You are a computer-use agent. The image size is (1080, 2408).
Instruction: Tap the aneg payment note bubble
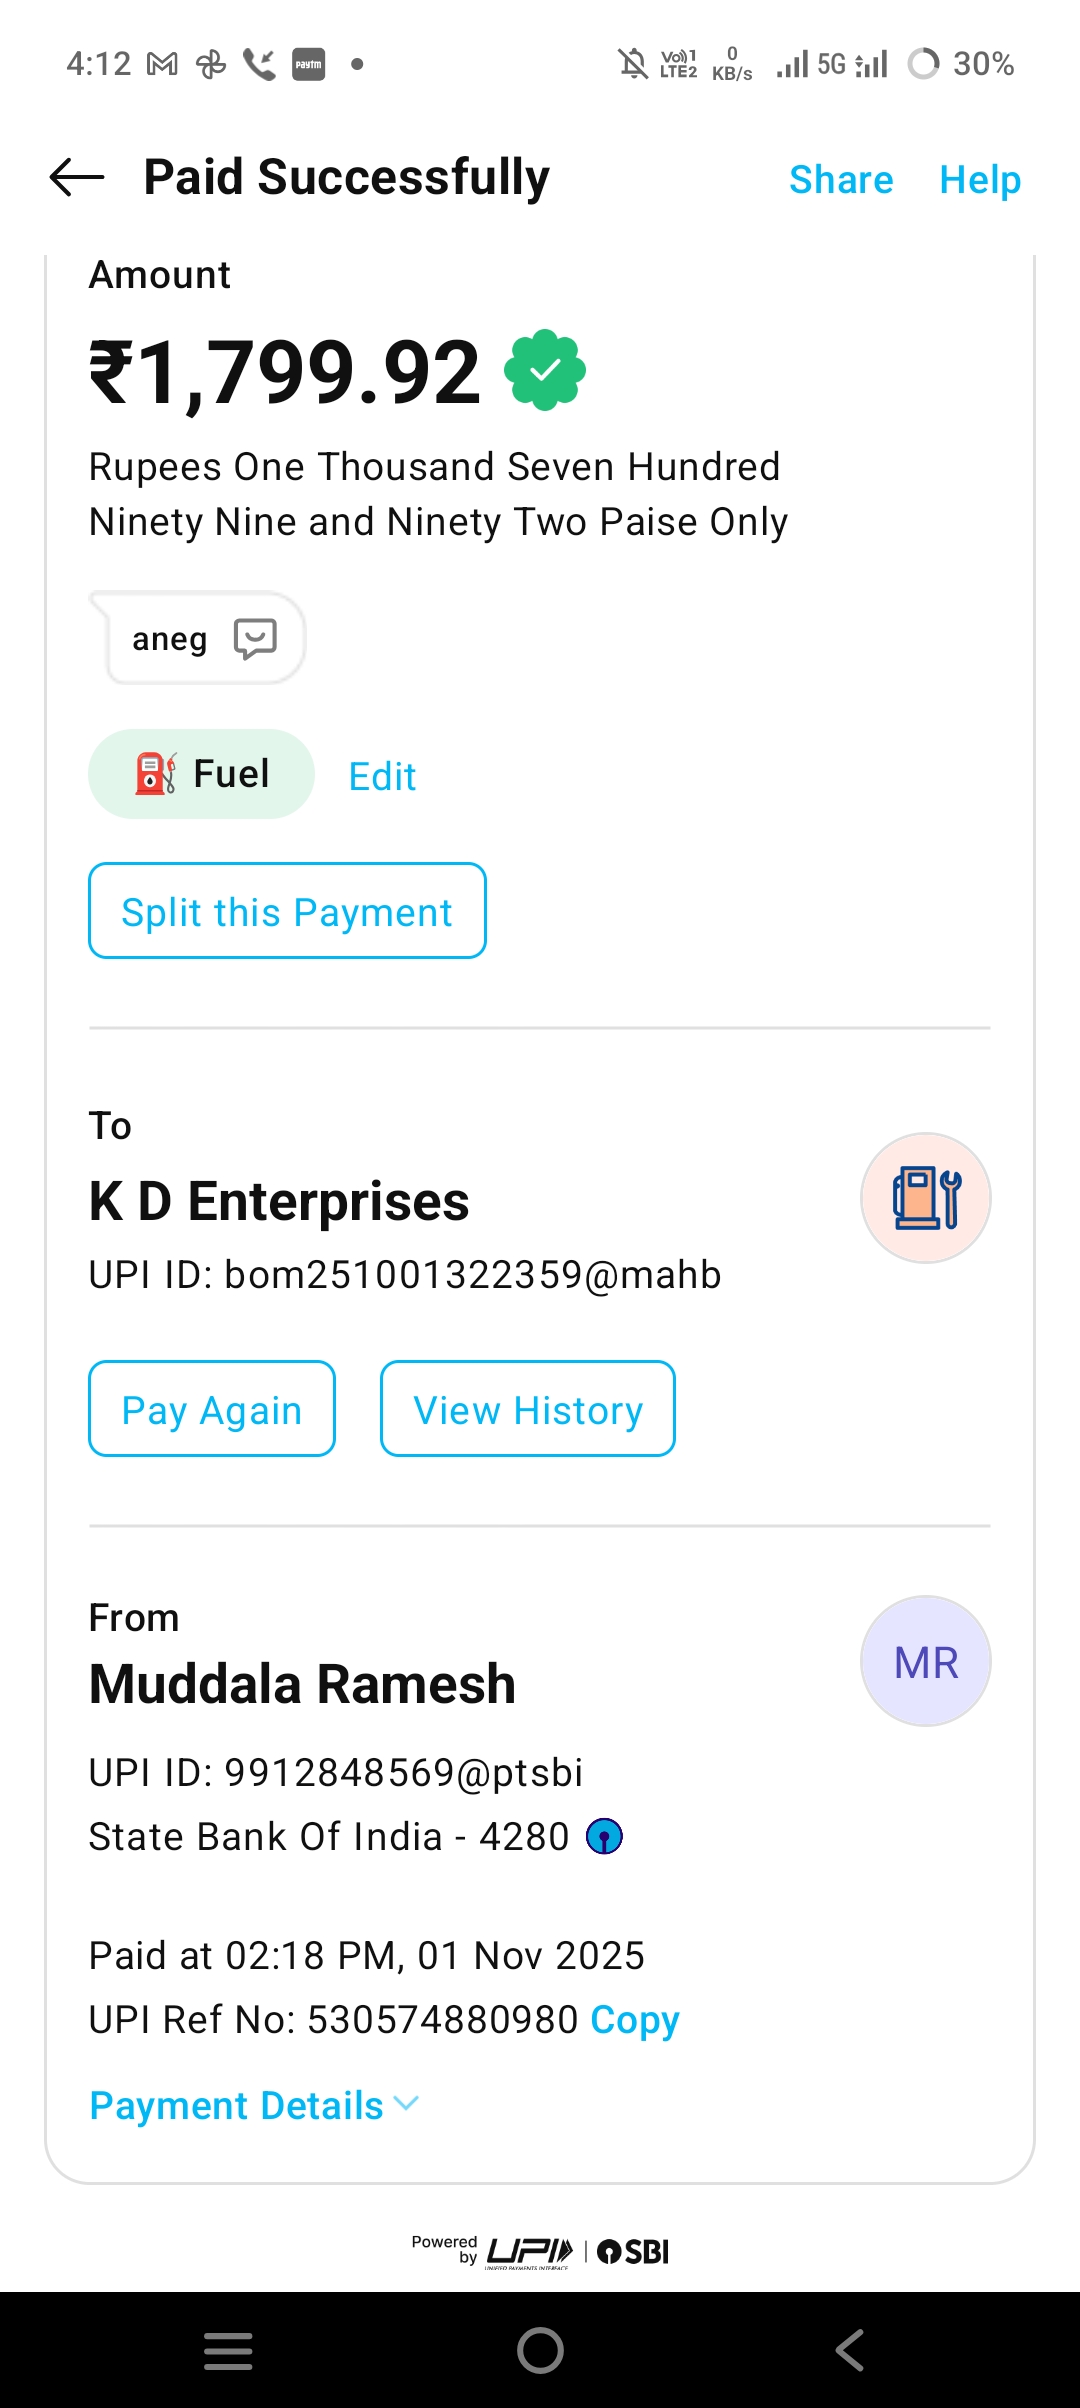(x=170, y=638)
